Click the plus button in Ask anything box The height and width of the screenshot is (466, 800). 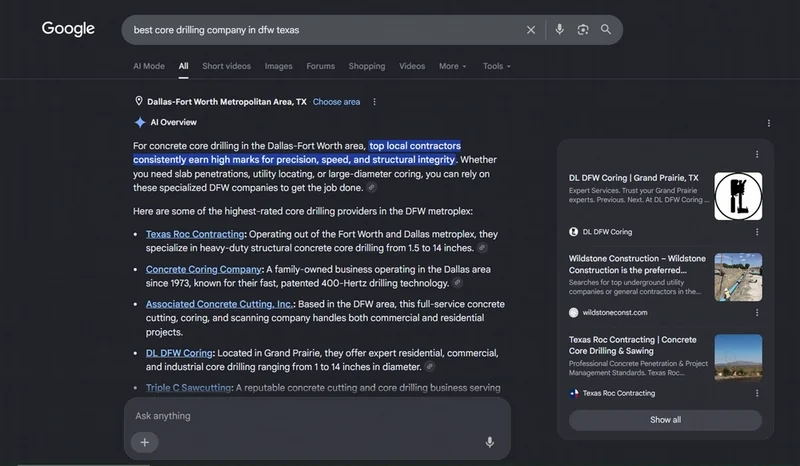[x=144, y=442]
